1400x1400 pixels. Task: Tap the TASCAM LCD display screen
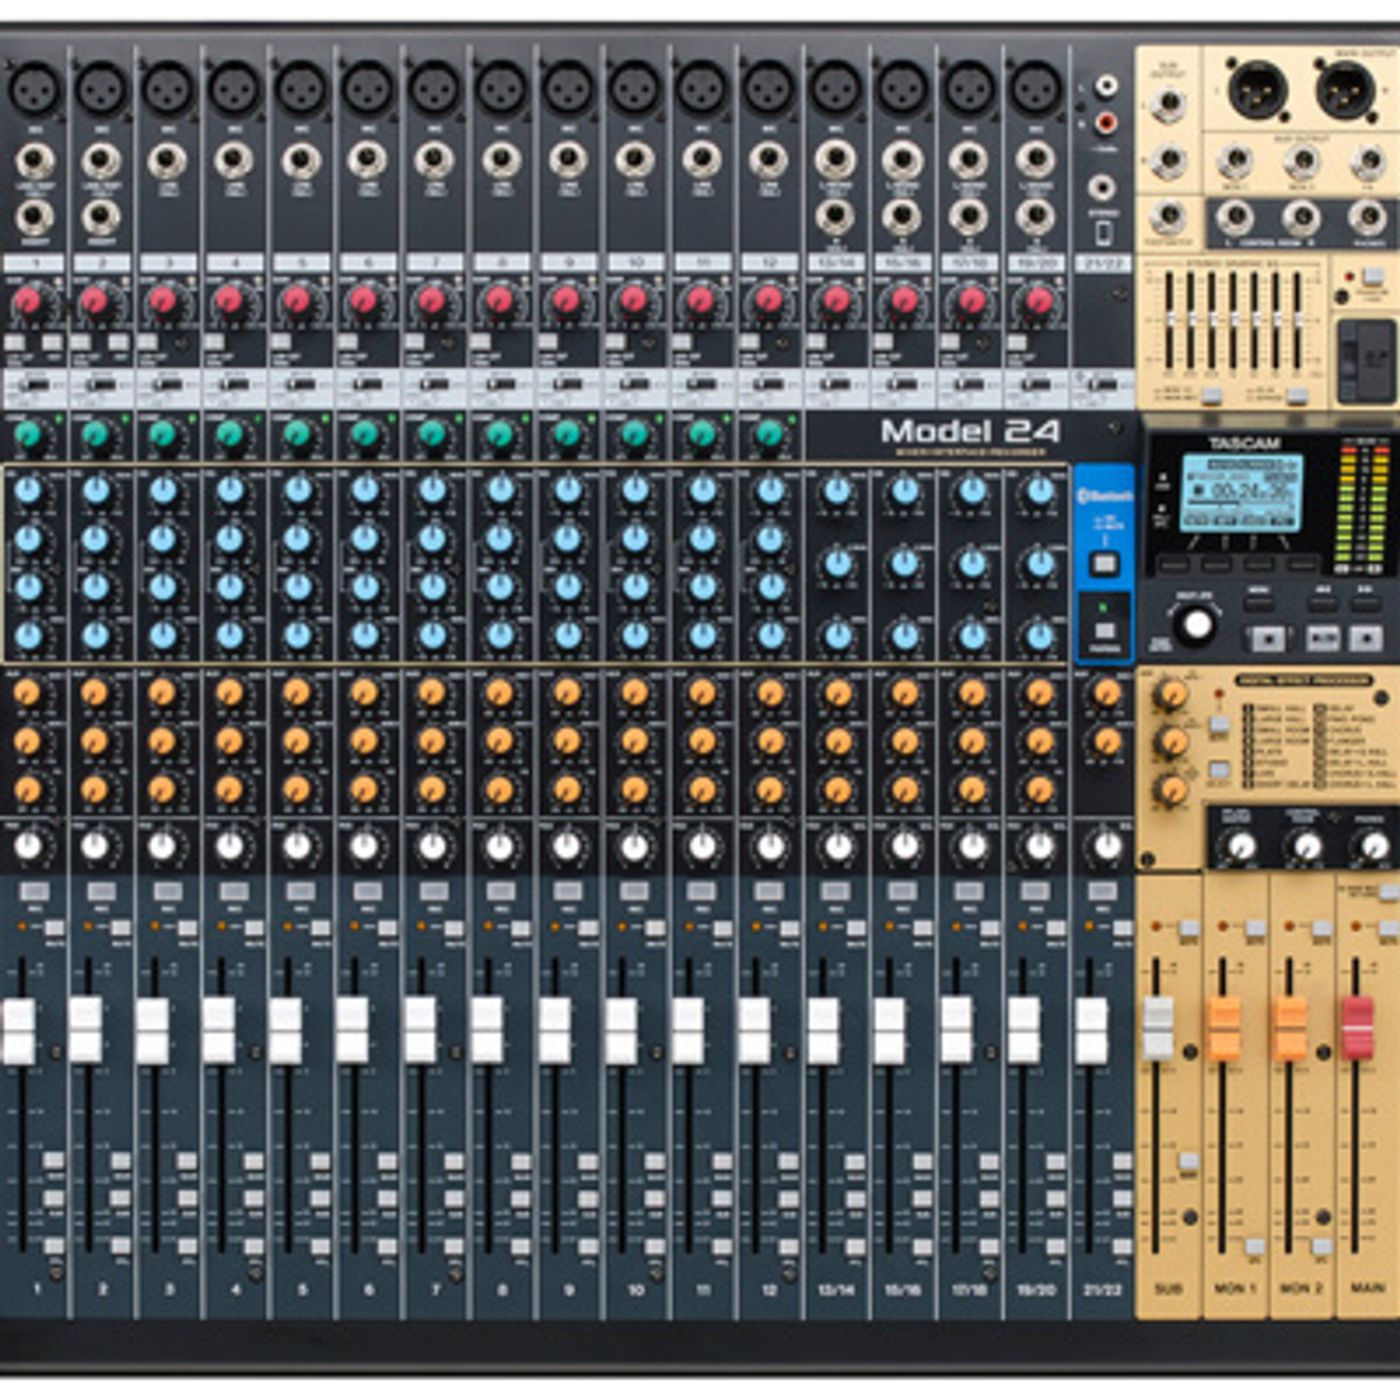[1242, 492]
